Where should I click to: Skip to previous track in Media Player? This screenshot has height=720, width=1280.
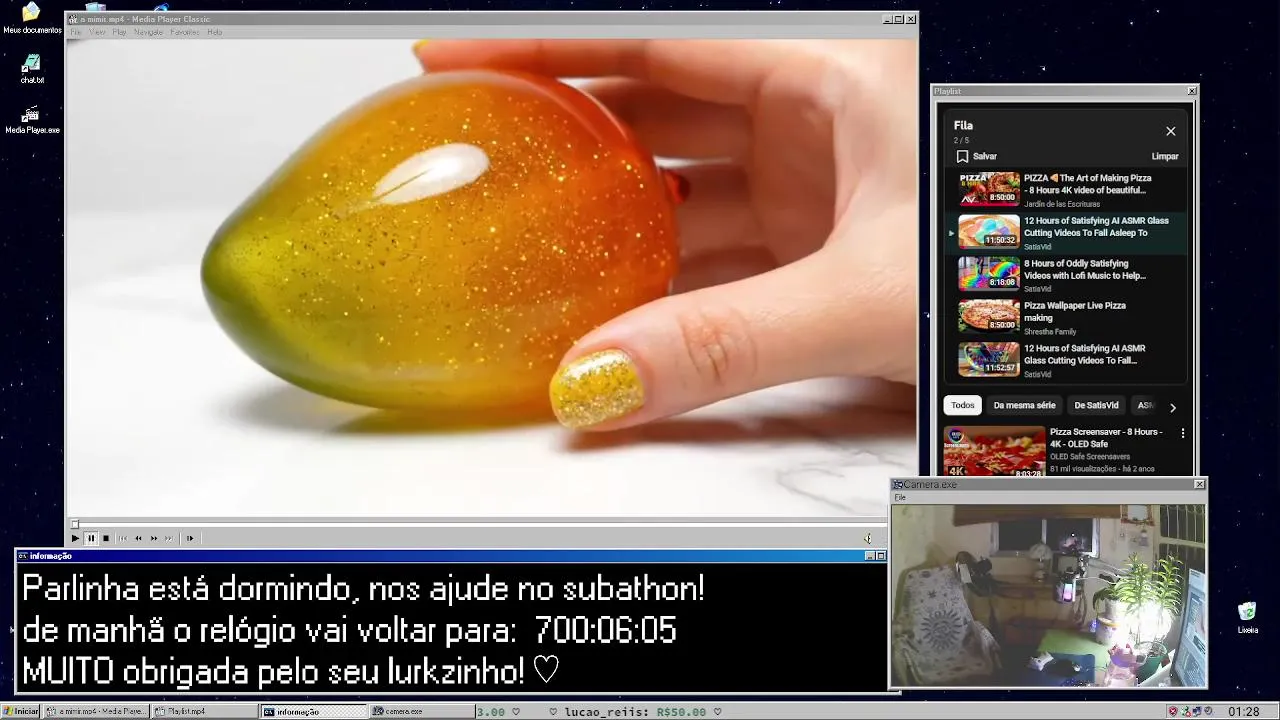[123, 538]
